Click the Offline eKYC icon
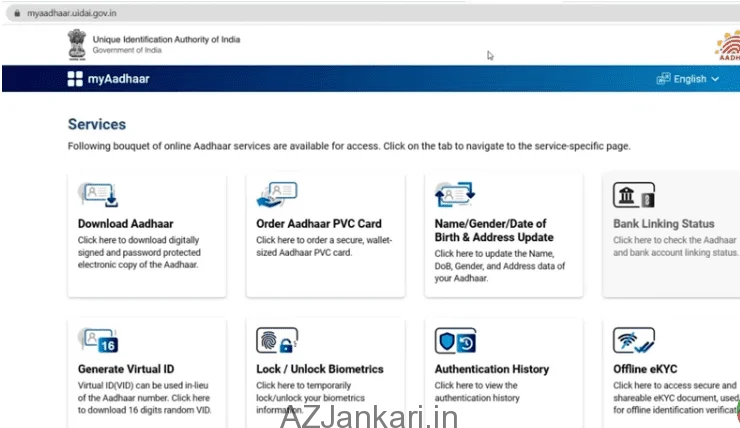Image resolution: width=740 pixels, height=428 pixels. [634, 340]
